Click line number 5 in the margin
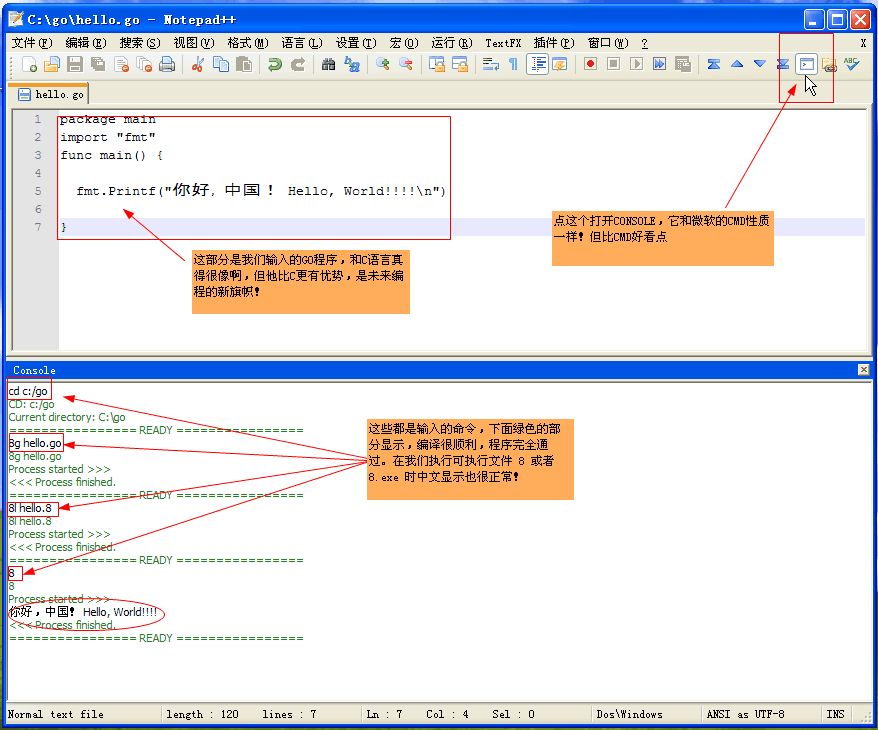878x730 pixels. [x=38, y=191]
